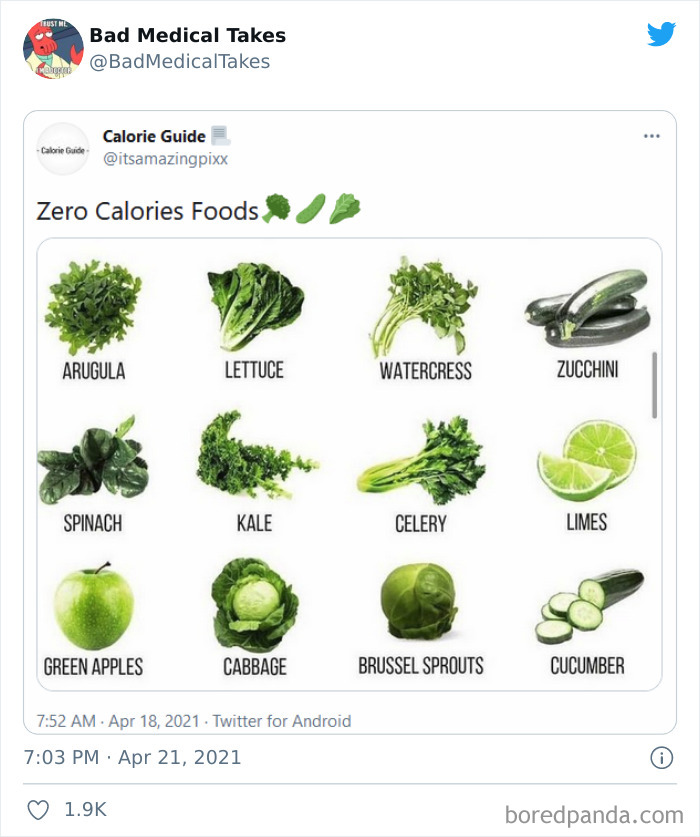Open the more options menu on Calorie Guide tweet

[652, 136]
